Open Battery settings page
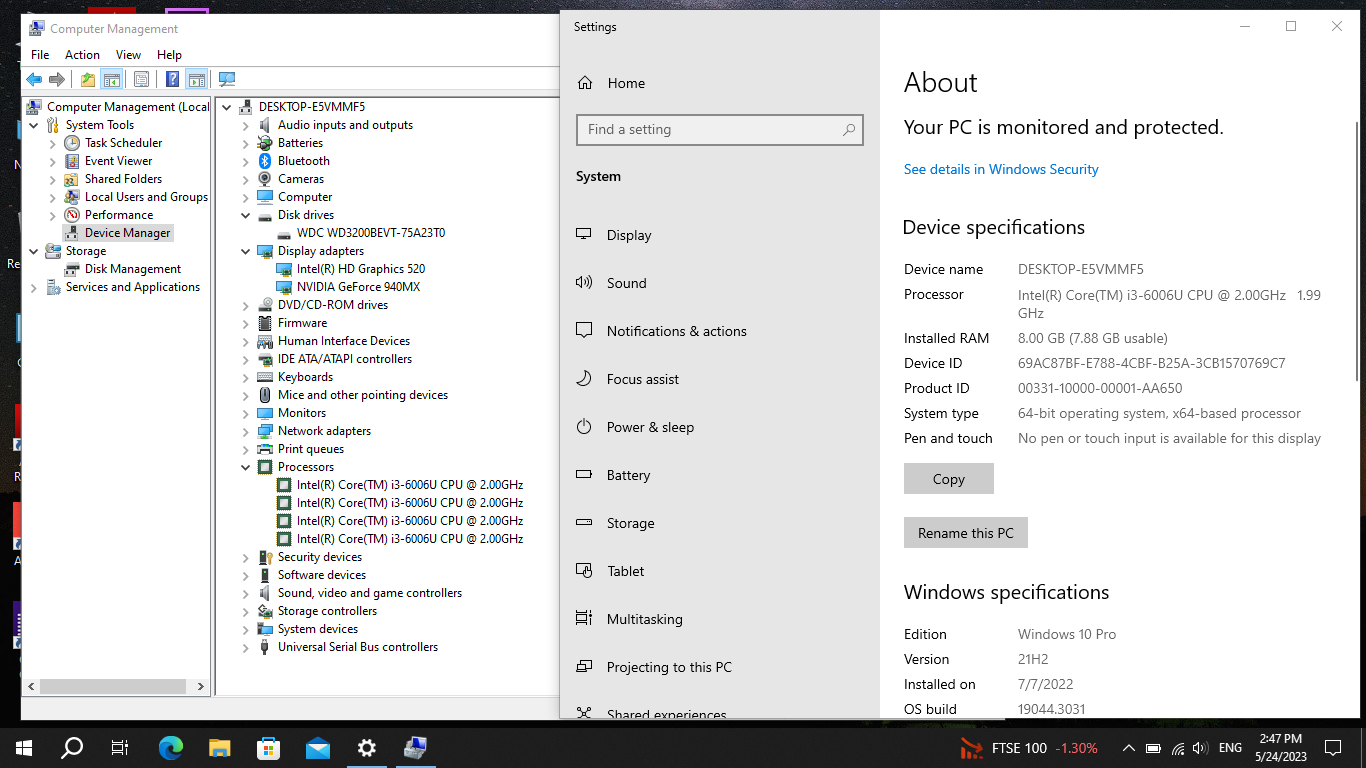Screen dimensions: 1366x768 click(x=613, y=475)
